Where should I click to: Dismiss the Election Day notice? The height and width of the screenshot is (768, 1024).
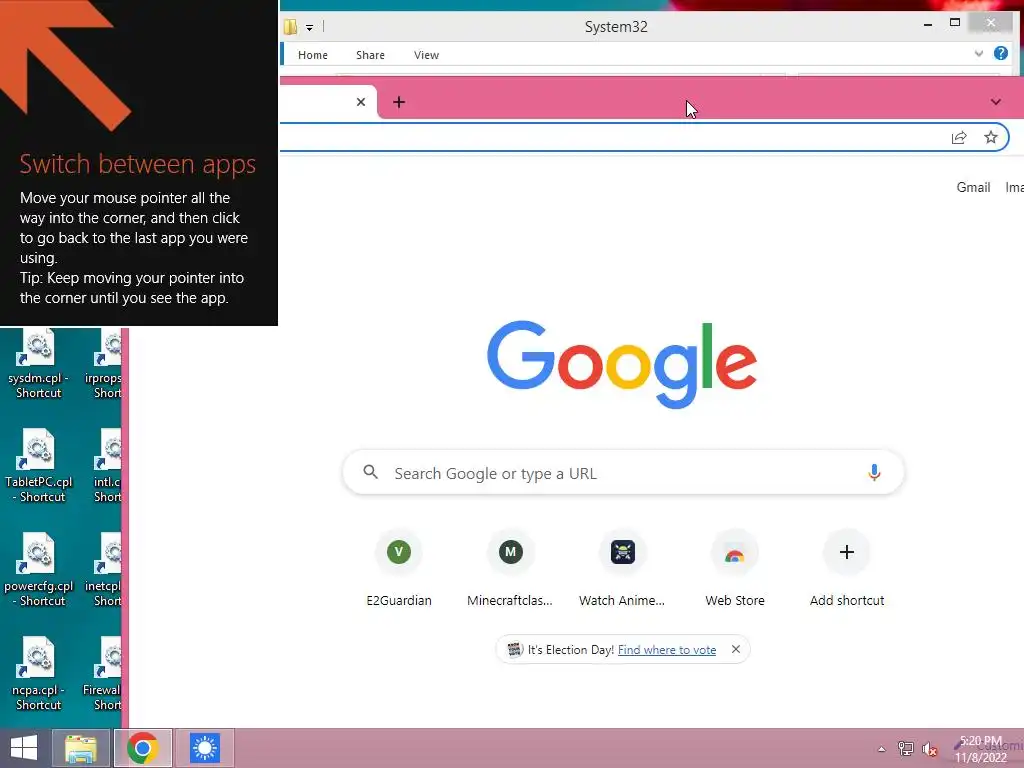[x=735, y=649]
